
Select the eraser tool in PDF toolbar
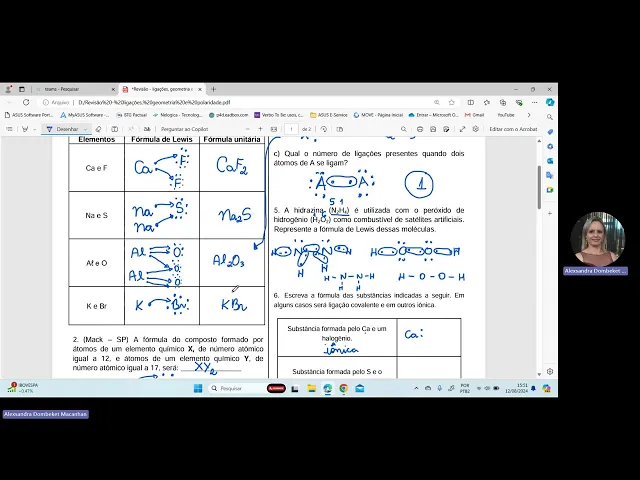click(x=98, y=129)
